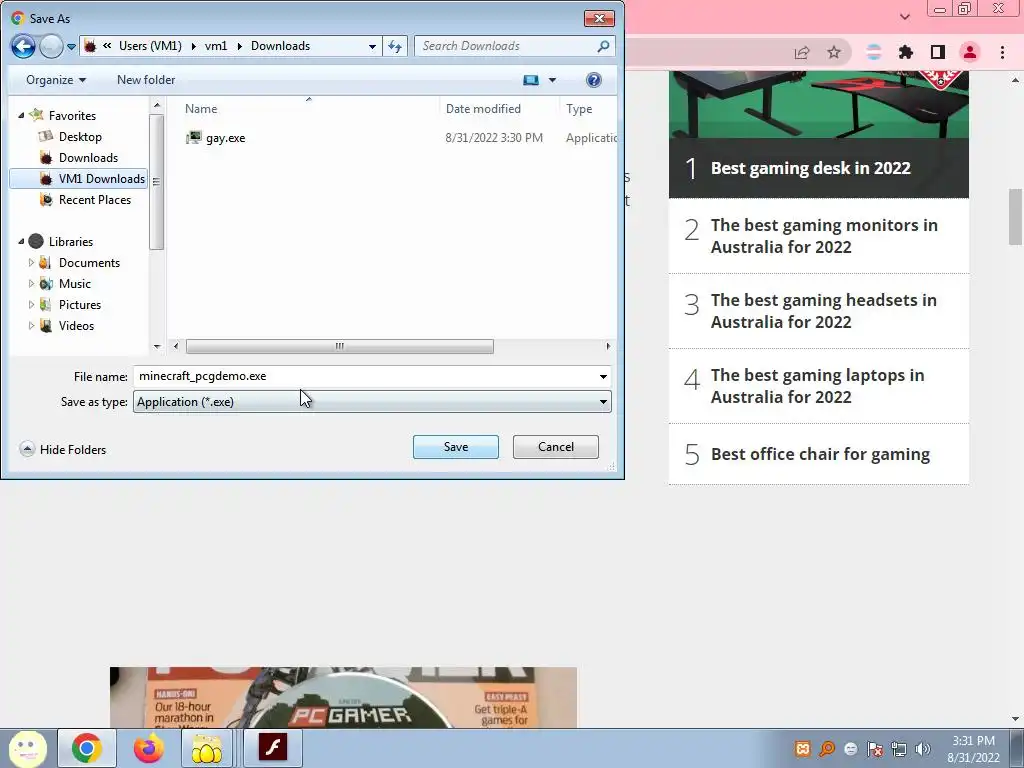Image resolution: width=1024 pixels, height=768 pixels.
Task: Select VM1 Downloads in Favorites
Action: coord(78,179)
